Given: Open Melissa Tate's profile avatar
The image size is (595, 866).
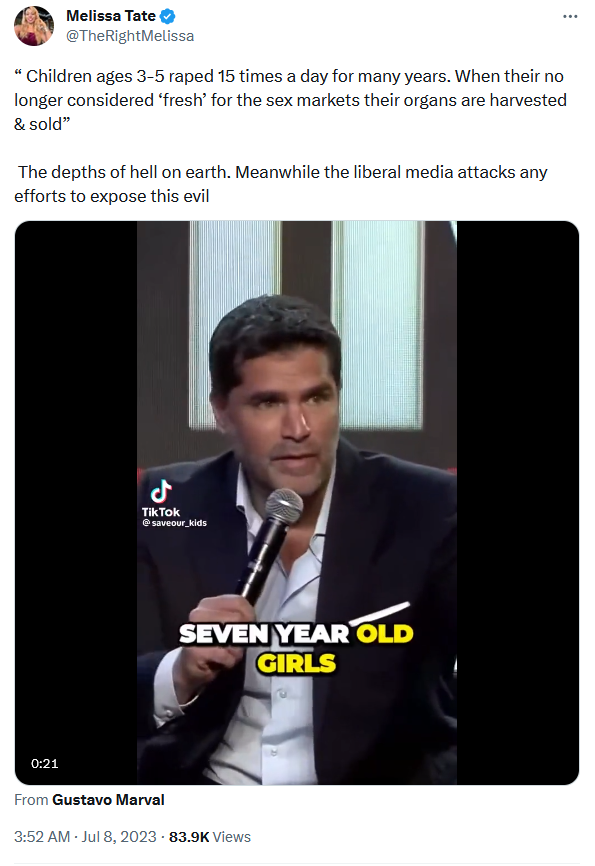Looking at the screenshot, I should [x=34, y=26].
